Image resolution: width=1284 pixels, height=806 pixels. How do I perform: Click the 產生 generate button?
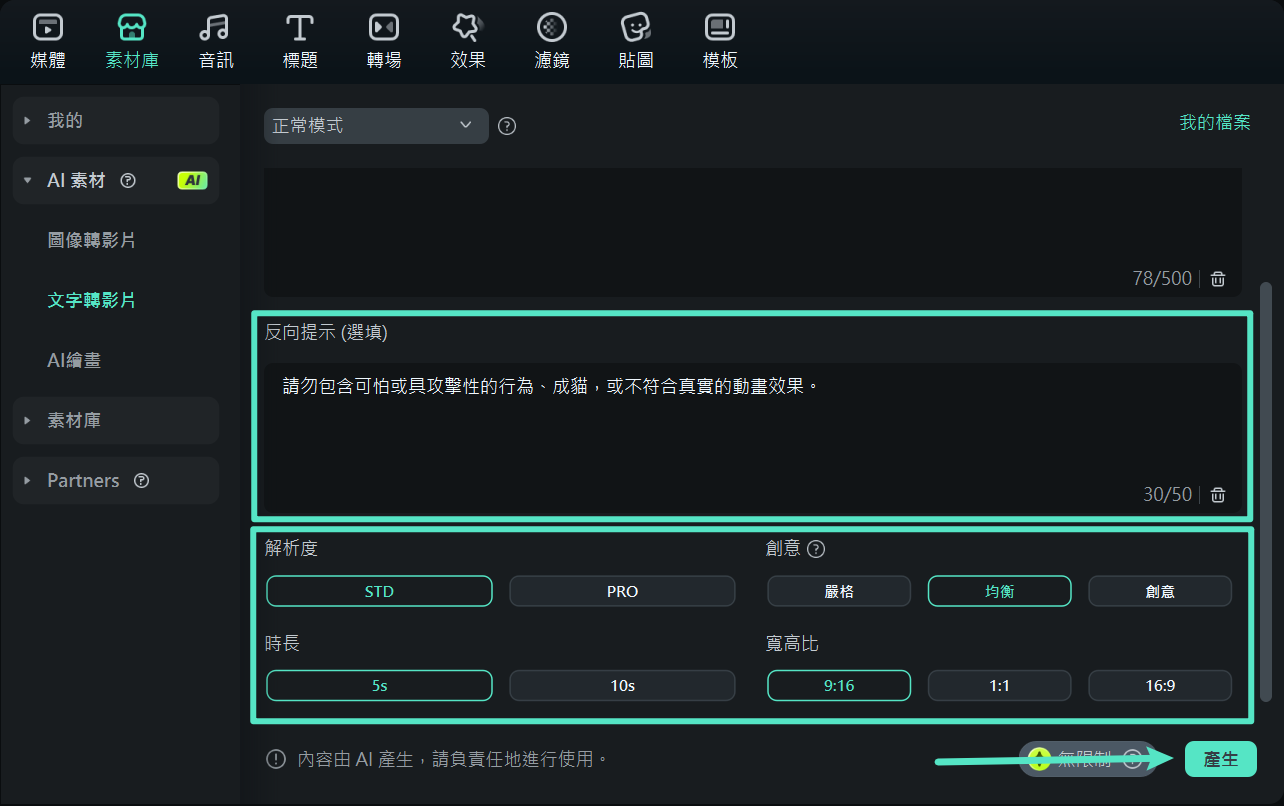1220,759
